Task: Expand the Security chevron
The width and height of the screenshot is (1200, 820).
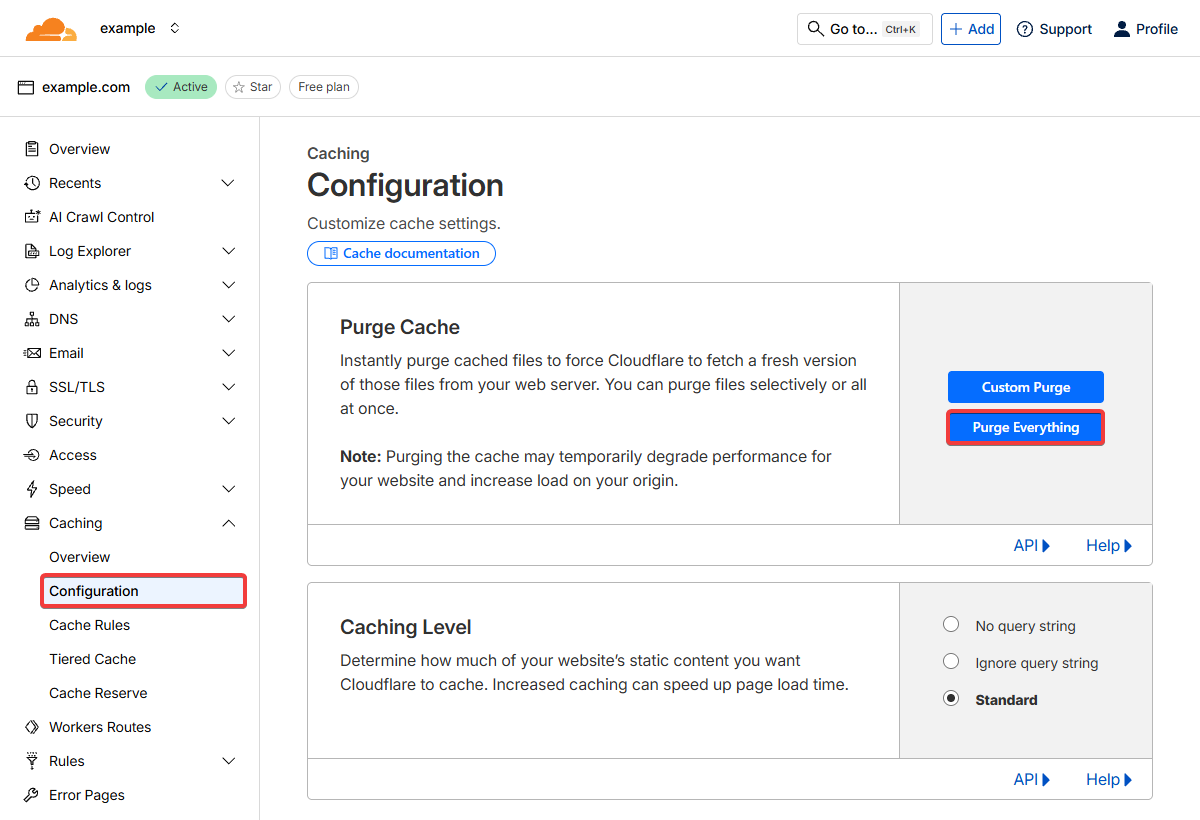Action: (228, 421)
